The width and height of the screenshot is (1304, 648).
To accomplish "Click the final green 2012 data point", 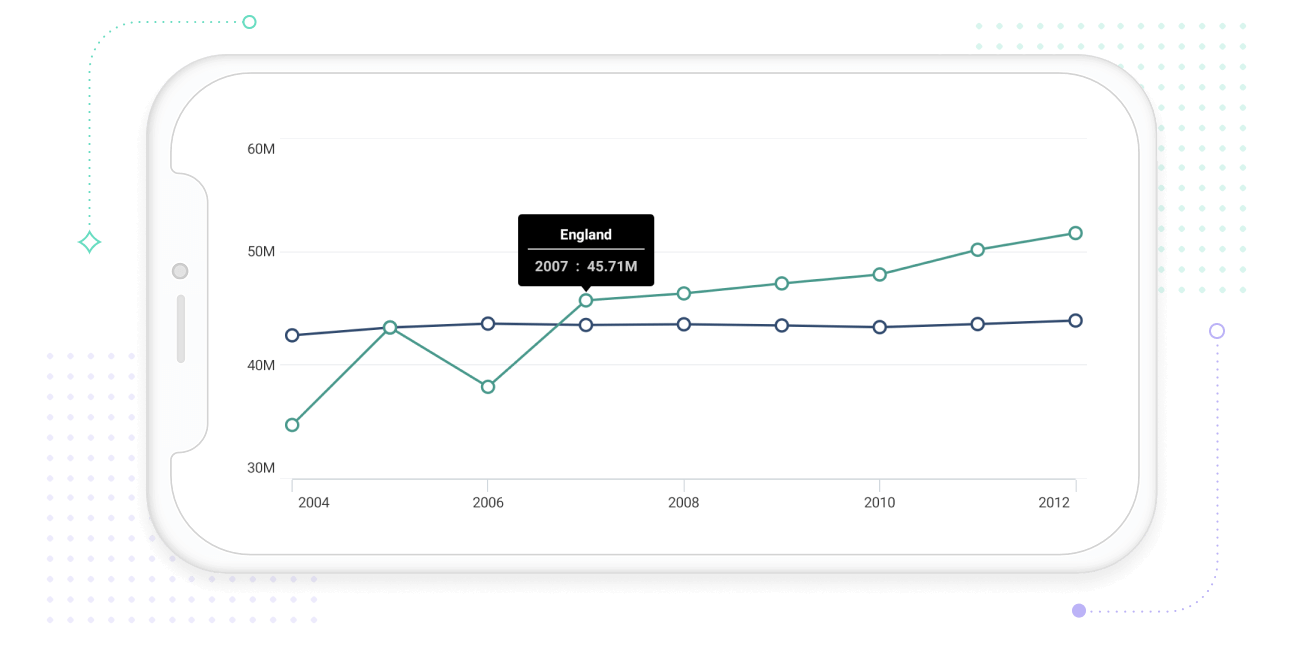I will (1077, 232).
